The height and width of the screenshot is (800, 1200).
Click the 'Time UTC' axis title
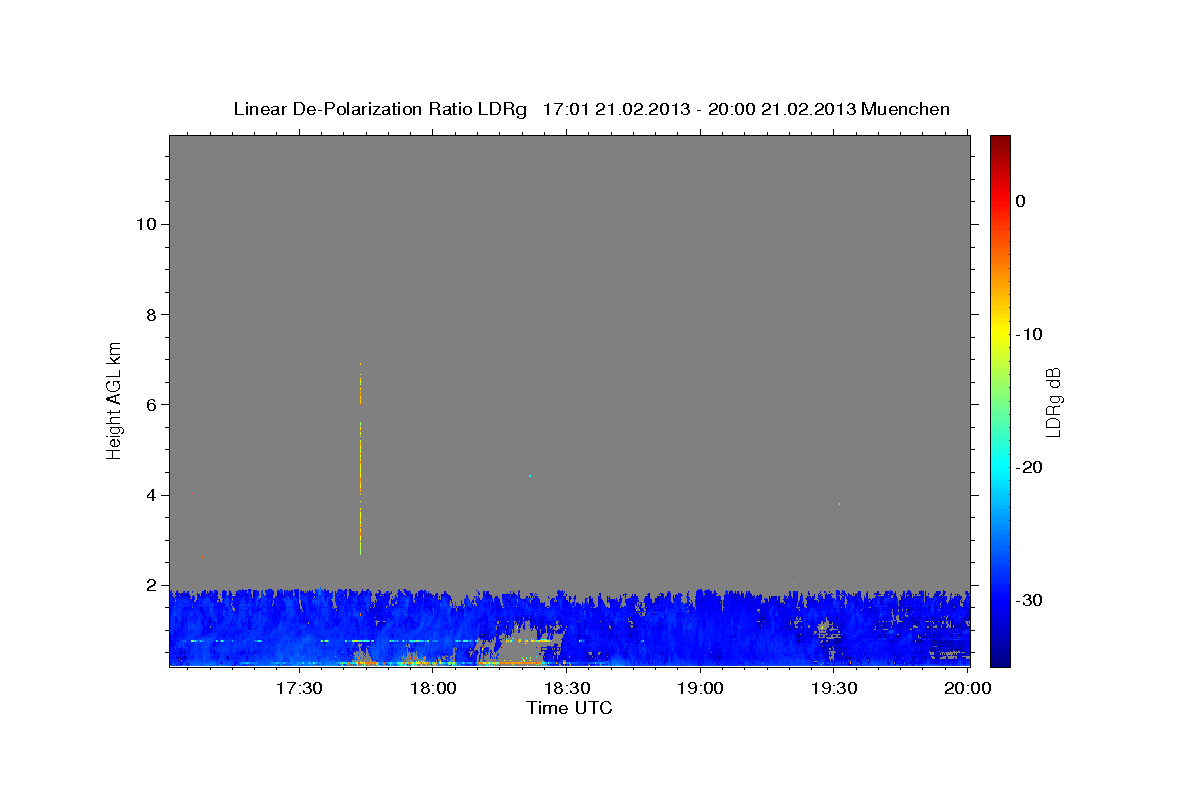(569, 708)
